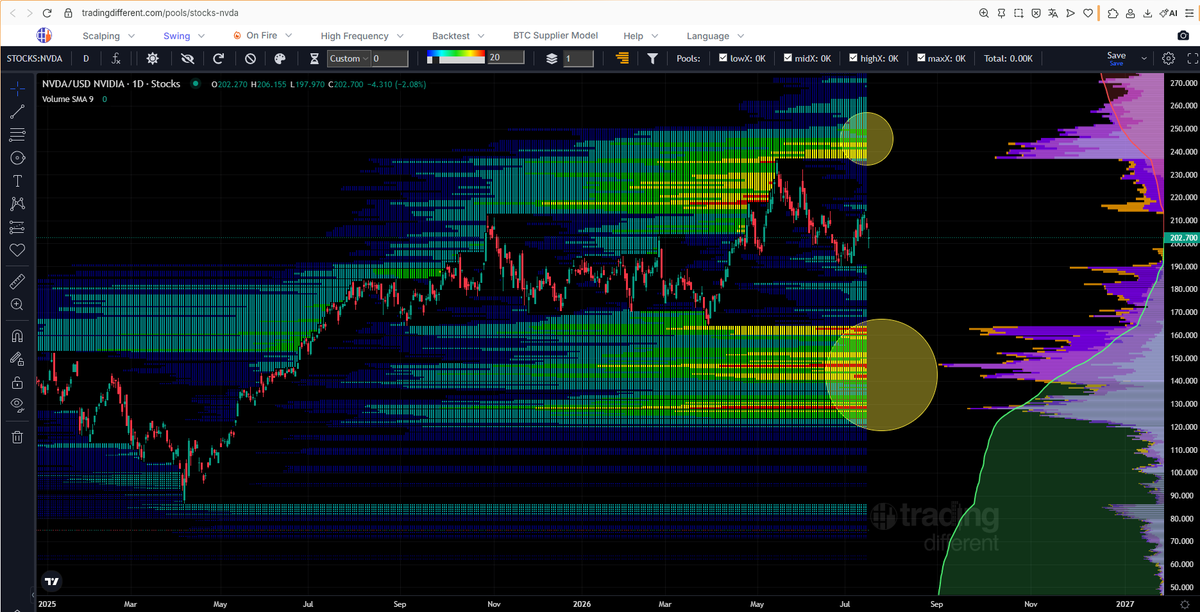1200x612 pixels.
Task: Click the browser translate icon
Action: [1052, 13]
